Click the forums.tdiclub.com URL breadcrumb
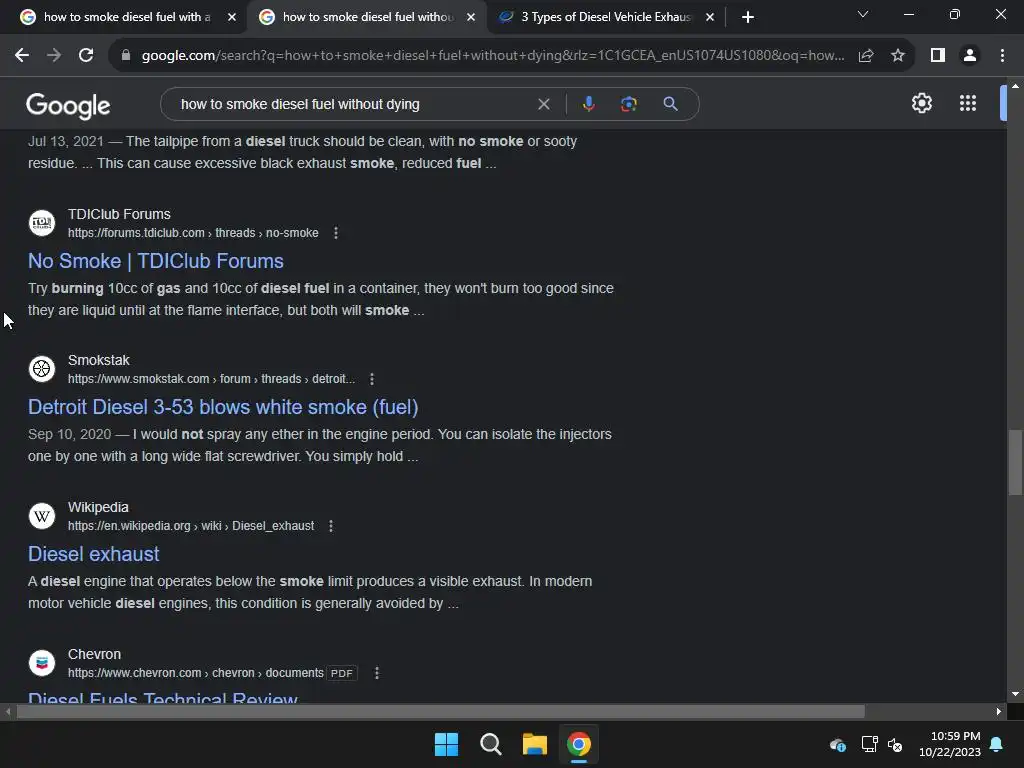This screenshot has width=1024, height=768. 193,233
